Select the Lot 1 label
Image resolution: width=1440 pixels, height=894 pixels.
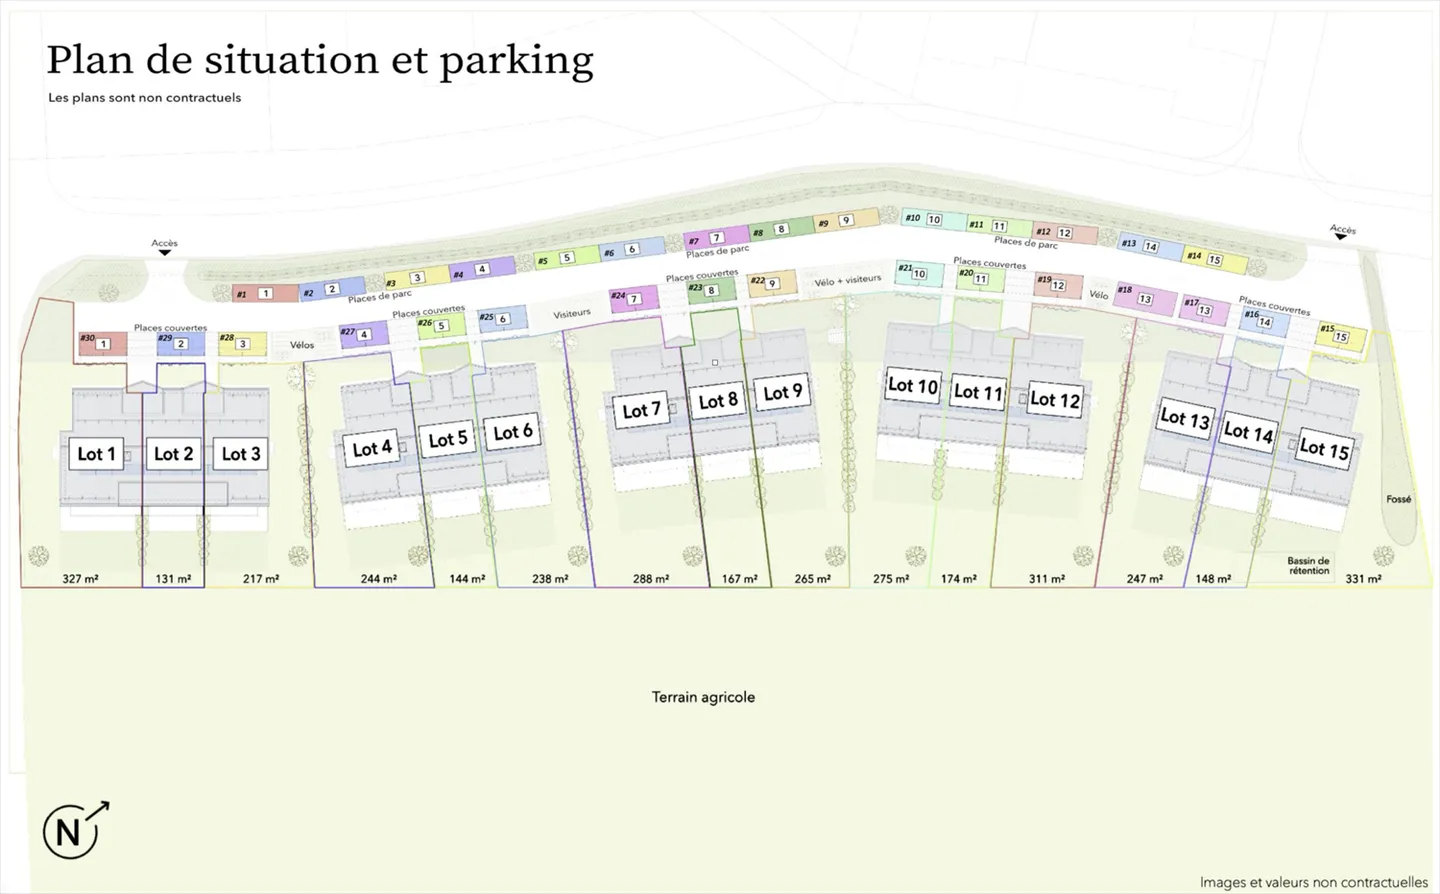click(96, 454)
